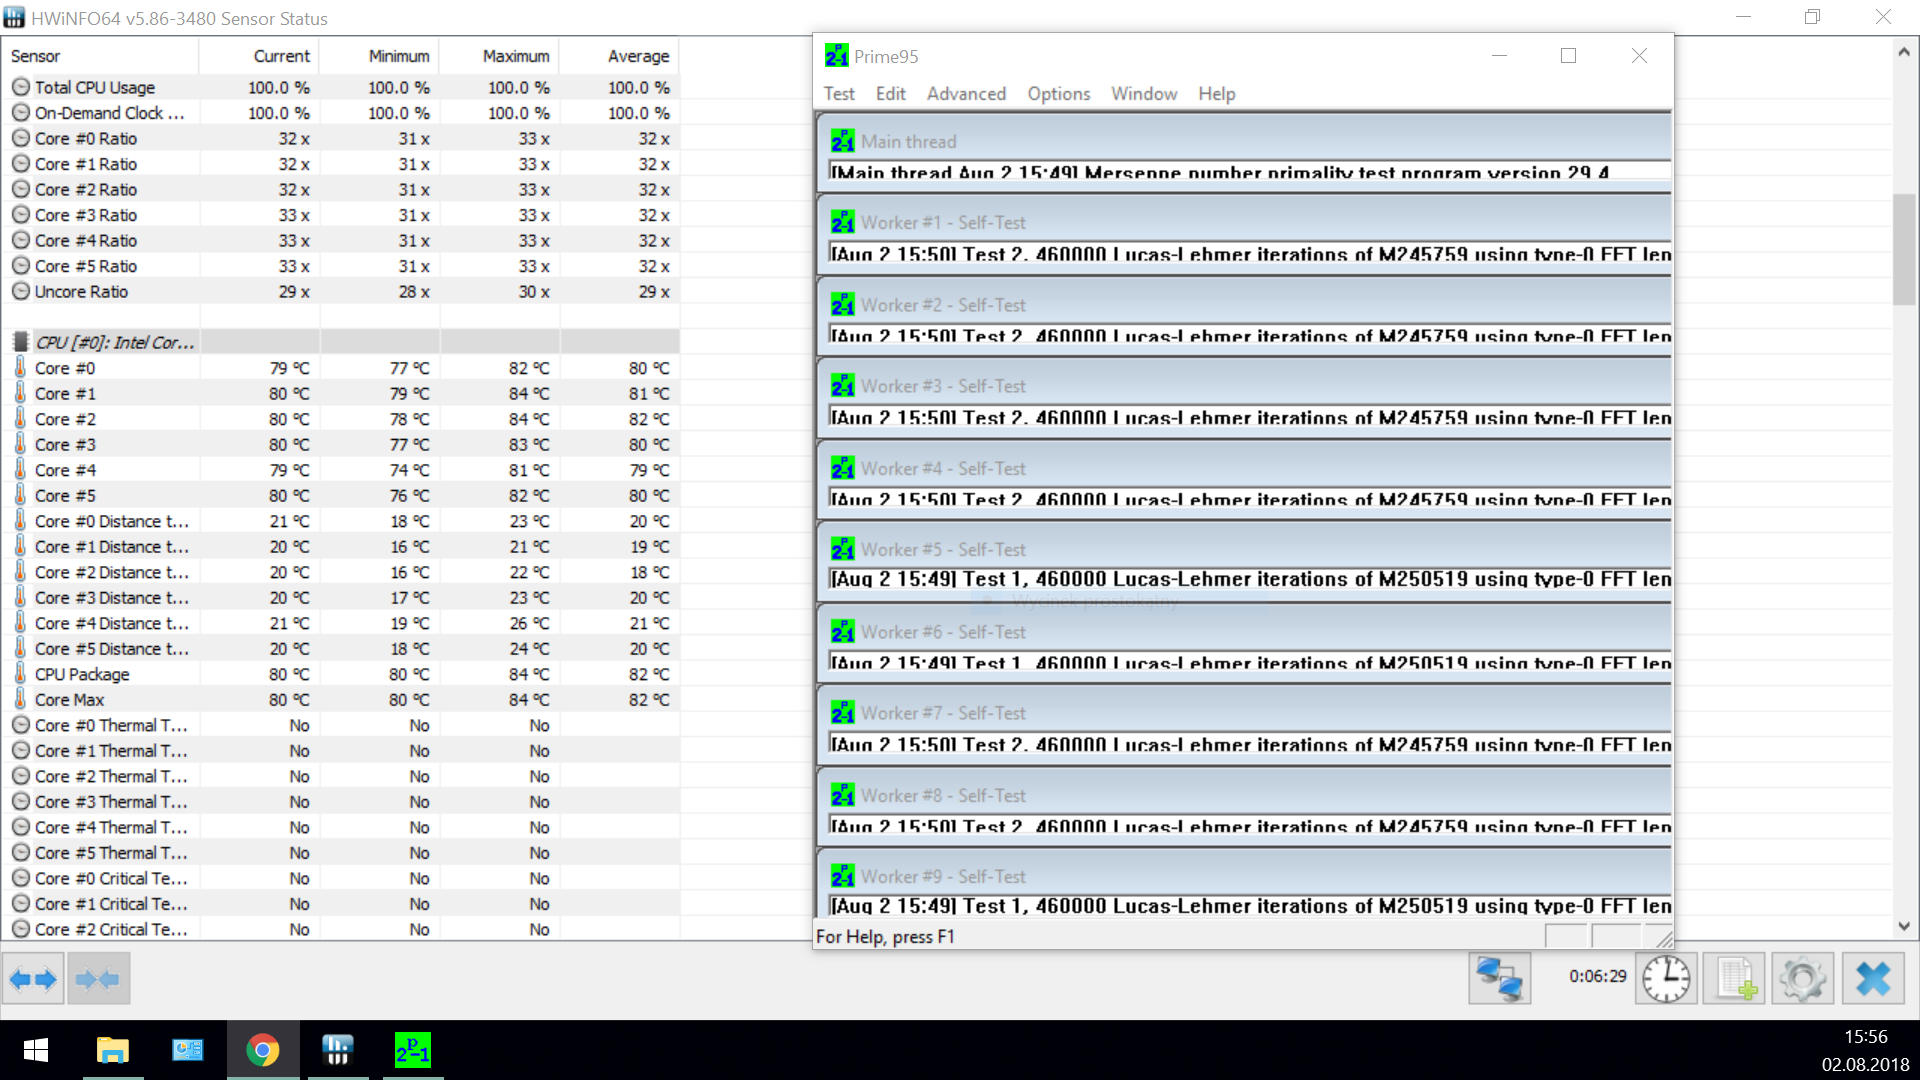This screenshot has width=1920, height=1080.
Task: Switch to Prime95 in the taskbar
Action: (412, 1050)
